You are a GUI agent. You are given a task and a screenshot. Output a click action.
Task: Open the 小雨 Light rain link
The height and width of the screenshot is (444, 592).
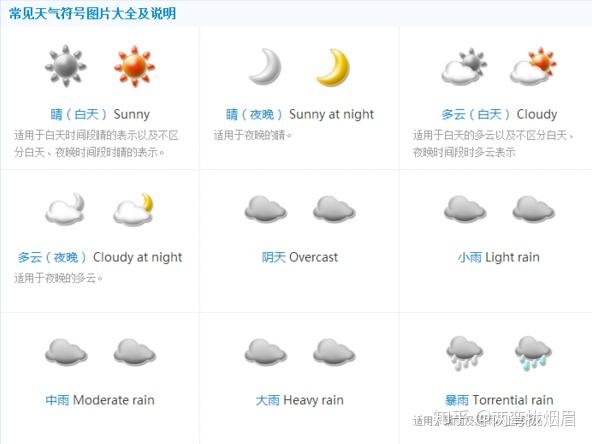click(499, 257)
